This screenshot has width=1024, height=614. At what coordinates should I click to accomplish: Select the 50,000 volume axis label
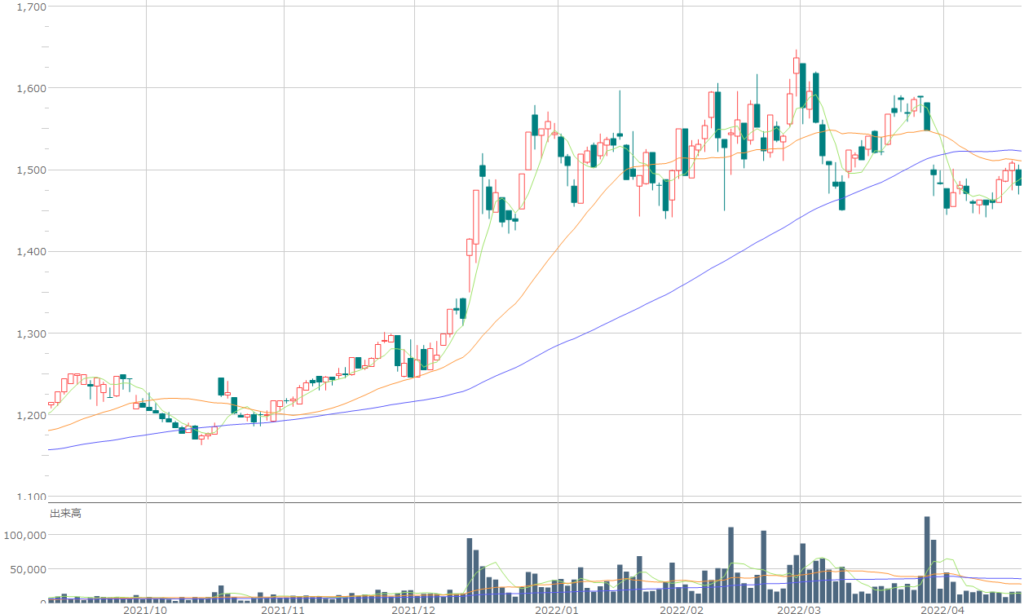(x=28, y=570)
